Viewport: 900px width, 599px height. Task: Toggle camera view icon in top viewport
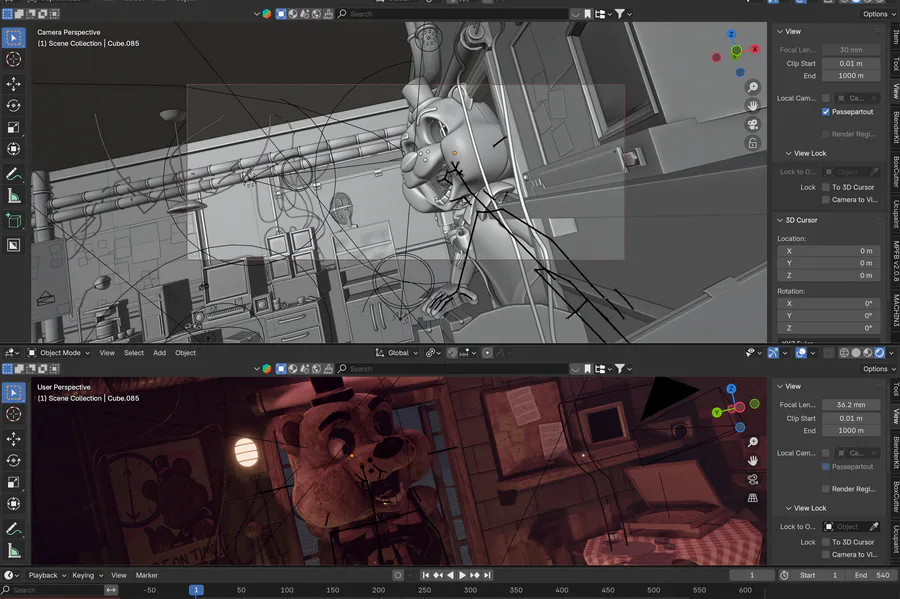click(752, 125)
